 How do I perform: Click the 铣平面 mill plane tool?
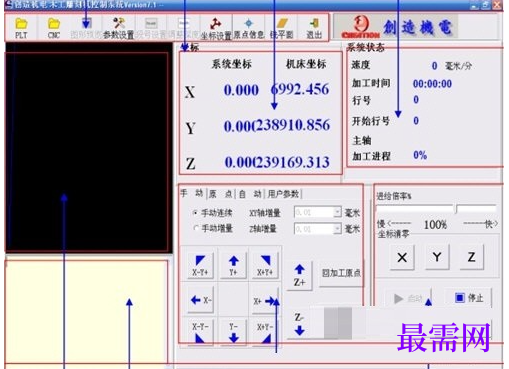[x=282, y=28]
